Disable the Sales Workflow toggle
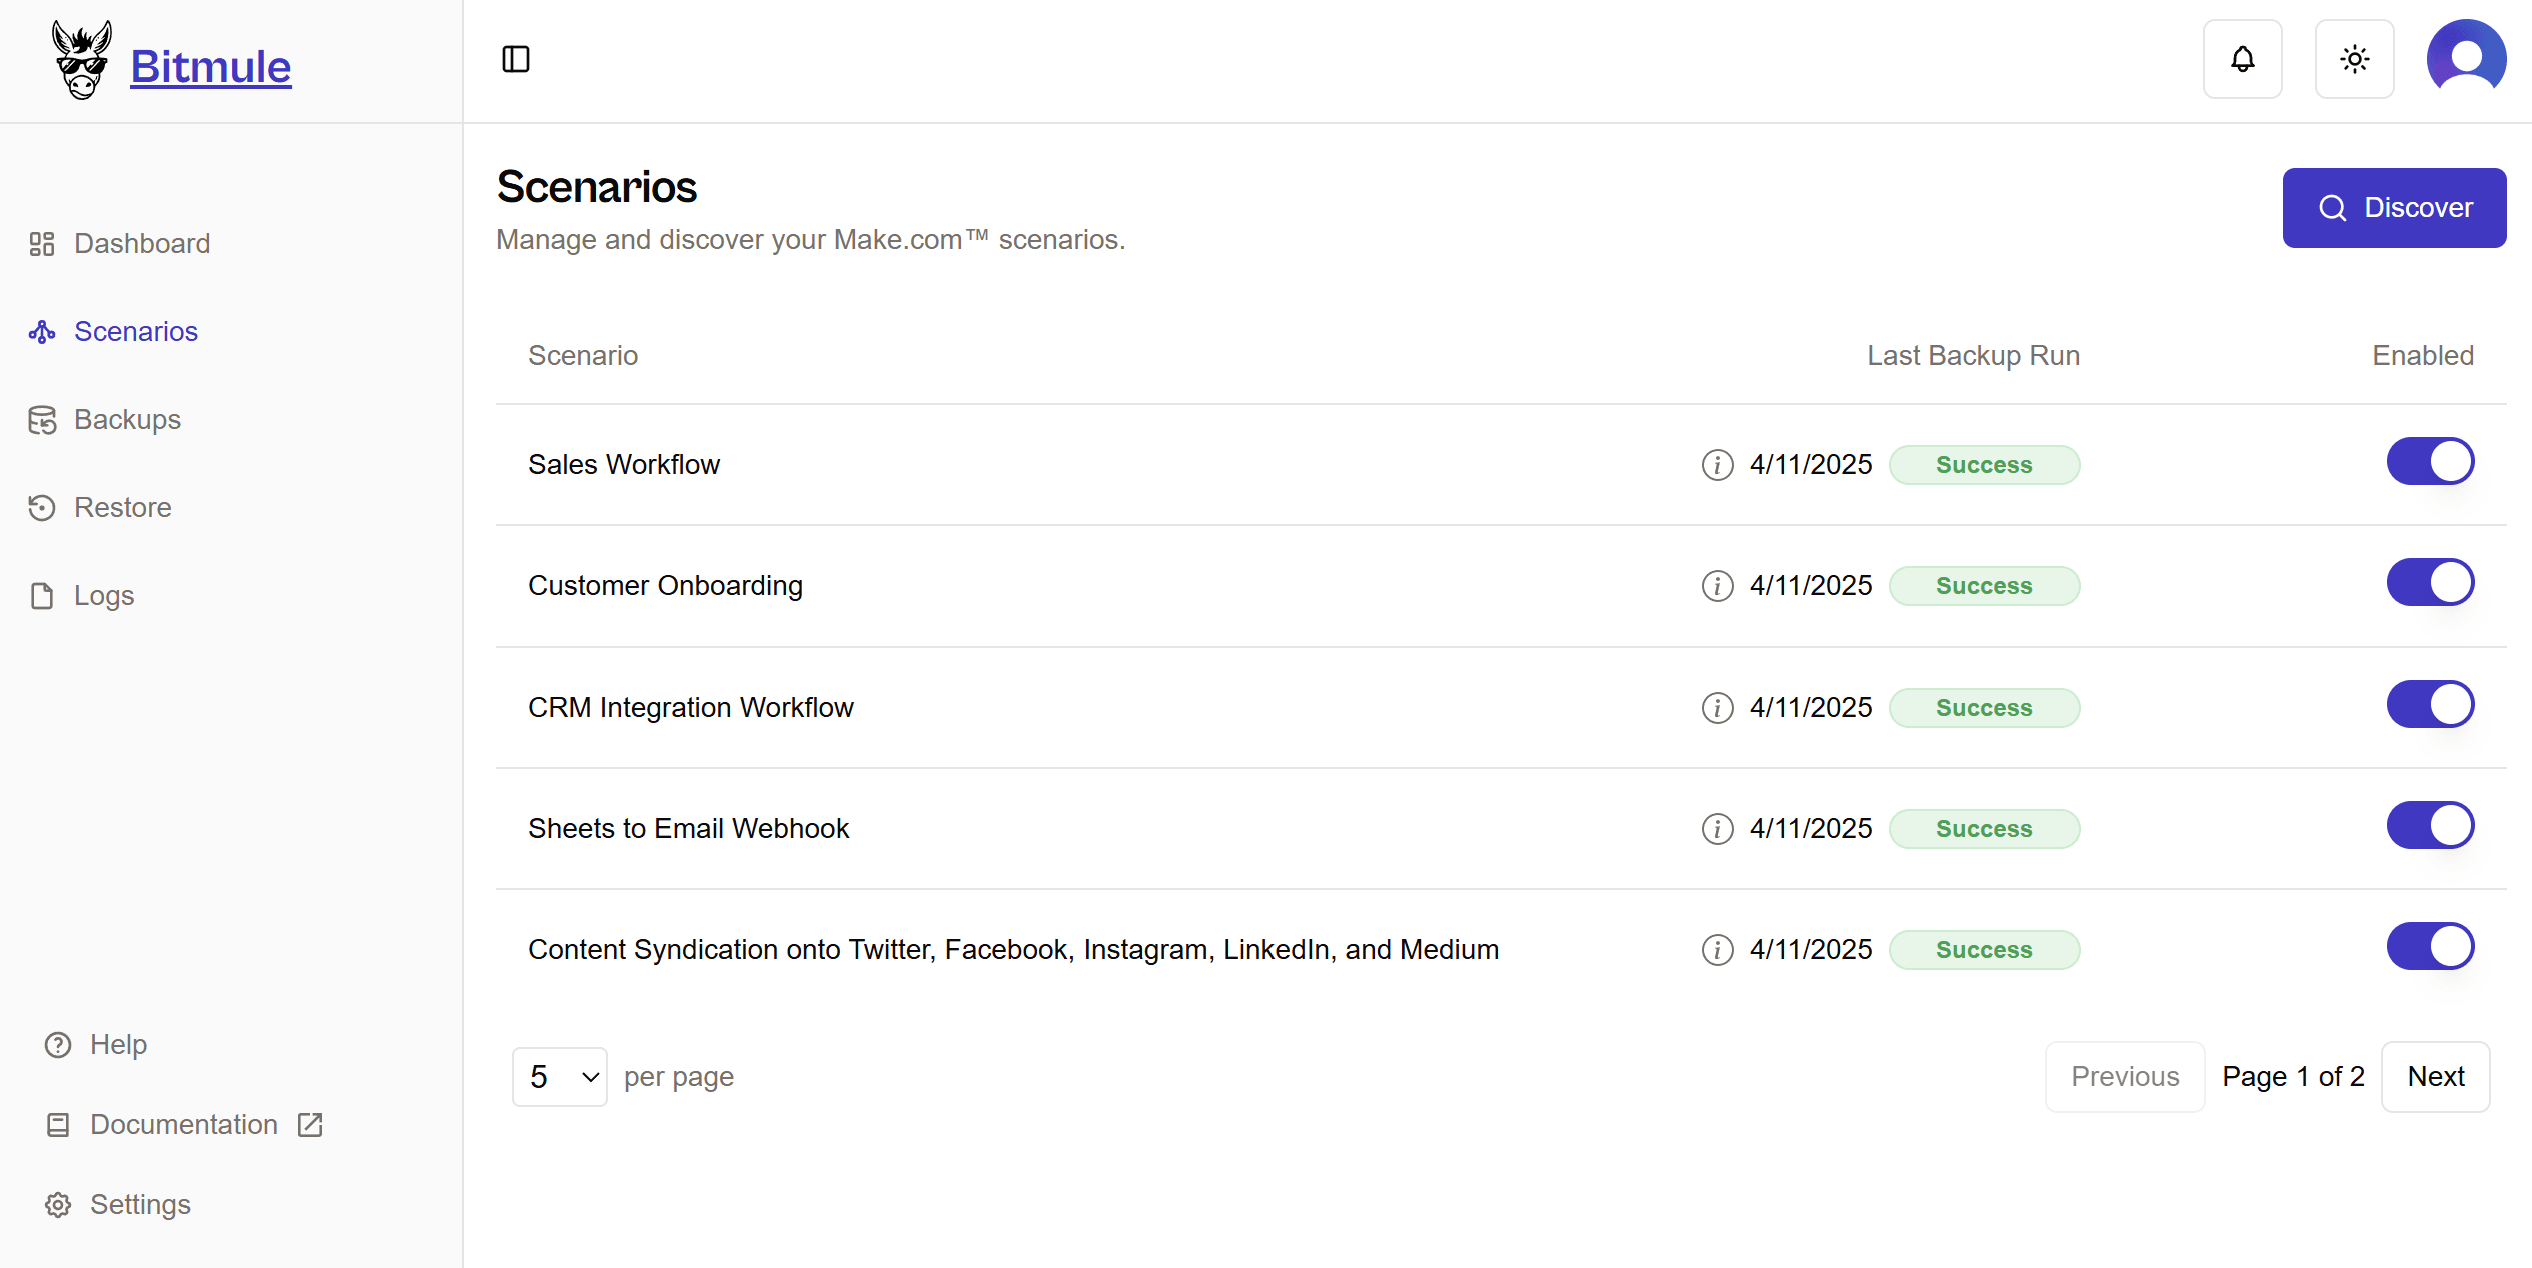 click(2430, 461)
